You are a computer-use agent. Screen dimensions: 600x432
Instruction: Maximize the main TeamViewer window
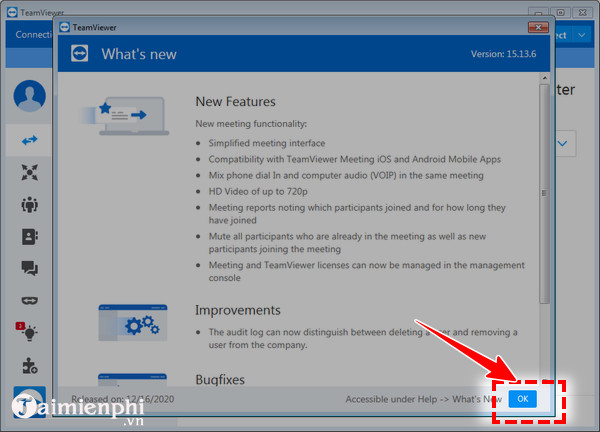(561, 13)
